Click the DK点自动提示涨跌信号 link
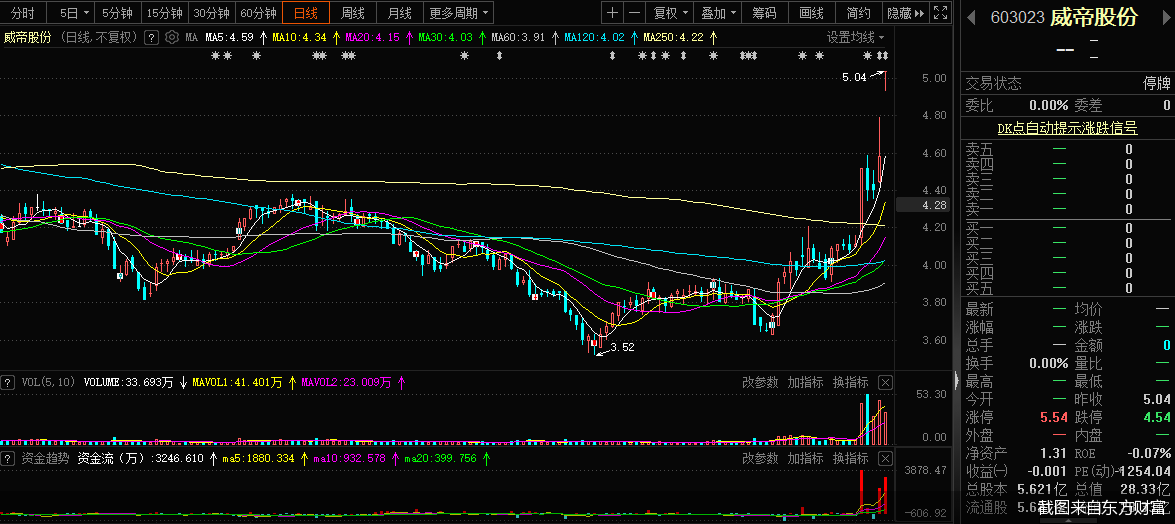Screen dimensions: 1175x524 (x=1067, y=128)
